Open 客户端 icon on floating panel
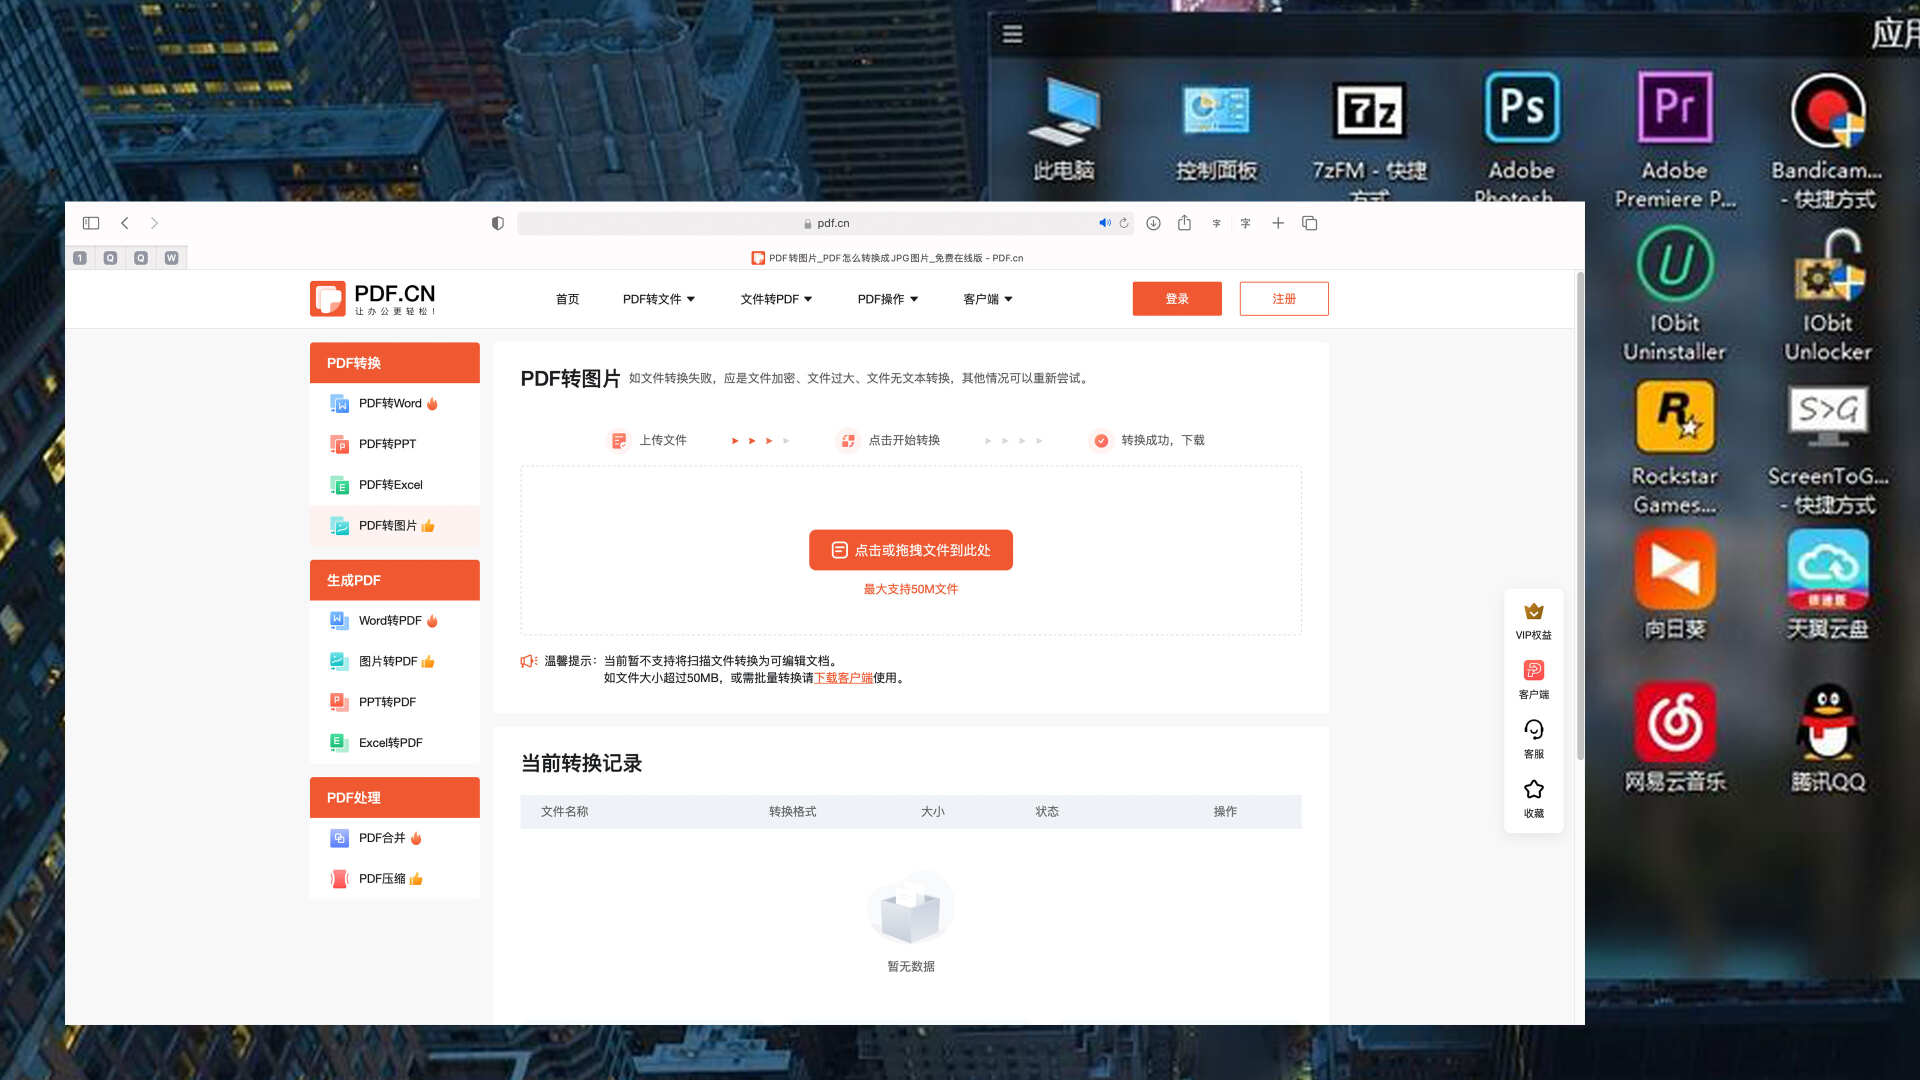The image size is (1920, 1080). pyautogui.click(x=1534, y=680)
